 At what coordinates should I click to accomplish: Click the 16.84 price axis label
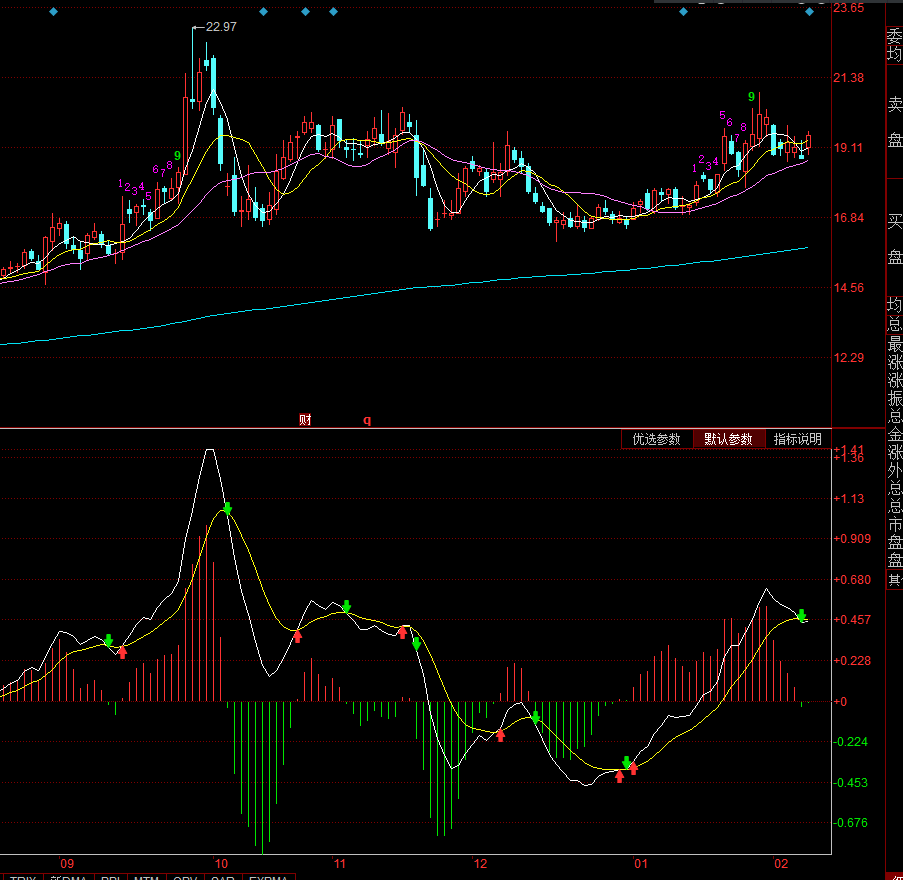[848, 218]
